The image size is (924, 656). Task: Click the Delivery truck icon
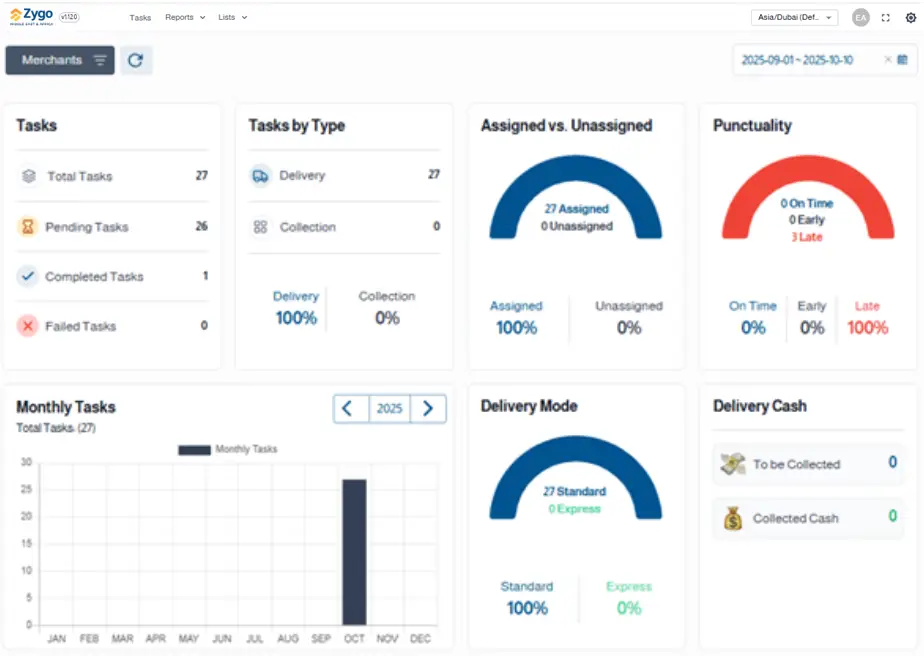pos(260,176)
